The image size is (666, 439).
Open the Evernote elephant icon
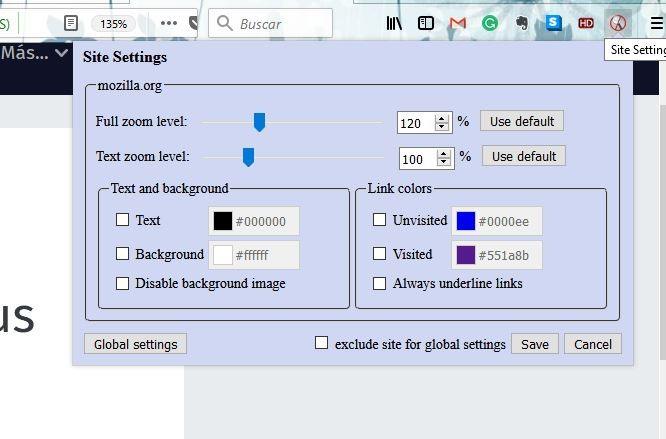pyautogui.click(x=522, y=23)
